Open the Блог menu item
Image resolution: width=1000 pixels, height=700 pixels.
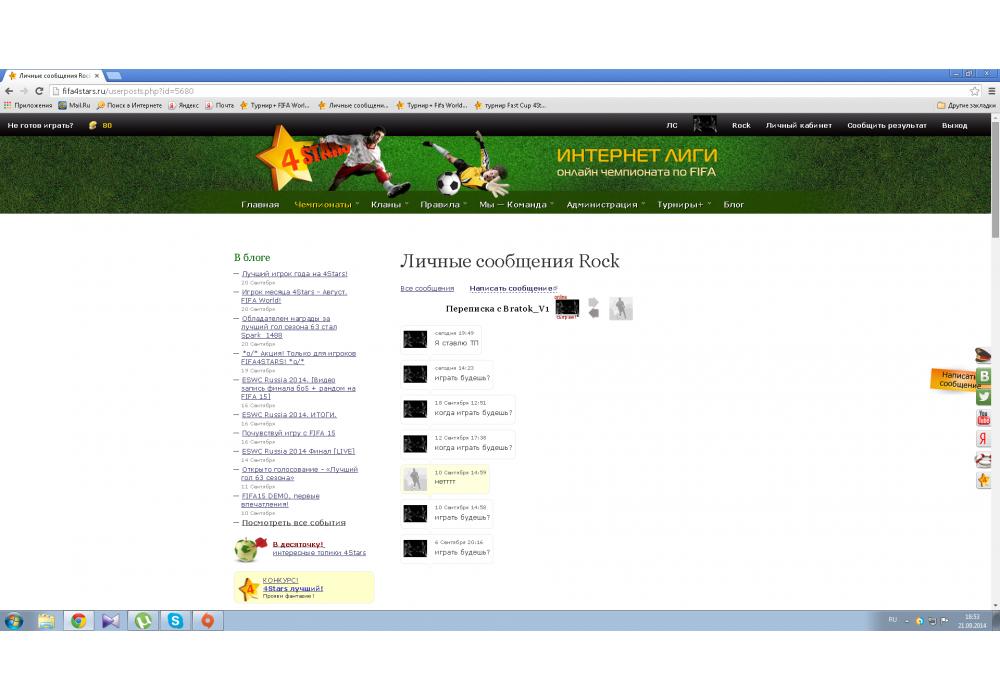(733, 205)
